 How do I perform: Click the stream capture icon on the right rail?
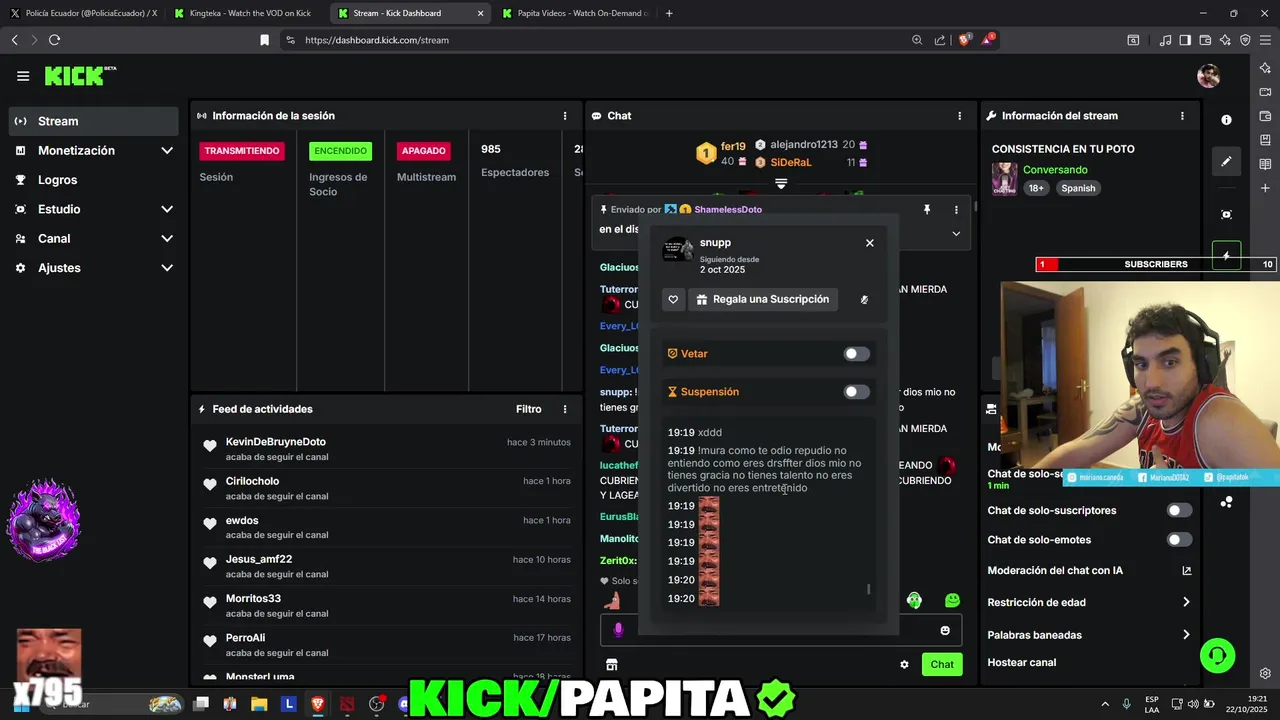tap(1226, 215)
